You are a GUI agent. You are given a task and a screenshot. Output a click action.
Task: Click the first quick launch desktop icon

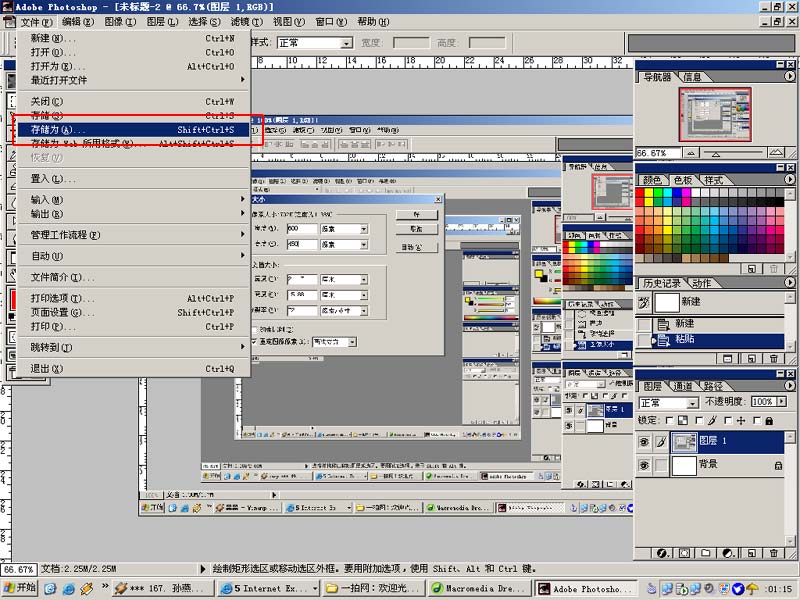pos(49,588)
